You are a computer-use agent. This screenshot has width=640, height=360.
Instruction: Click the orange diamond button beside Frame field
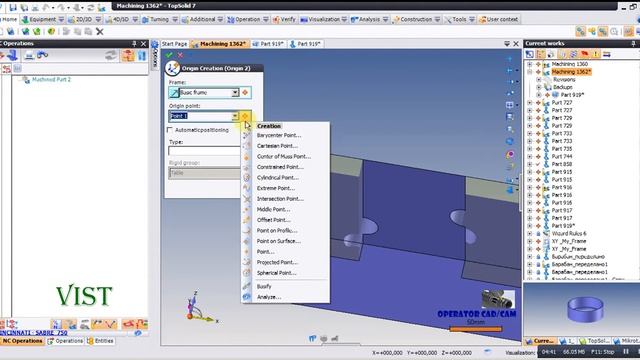point(245,93)
